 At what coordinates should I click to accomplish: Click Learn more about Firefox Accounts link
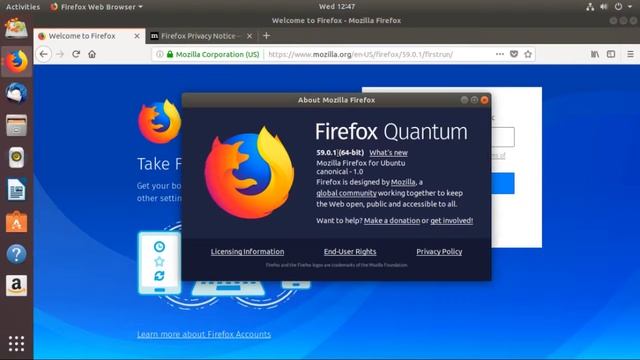click(204, 334)
